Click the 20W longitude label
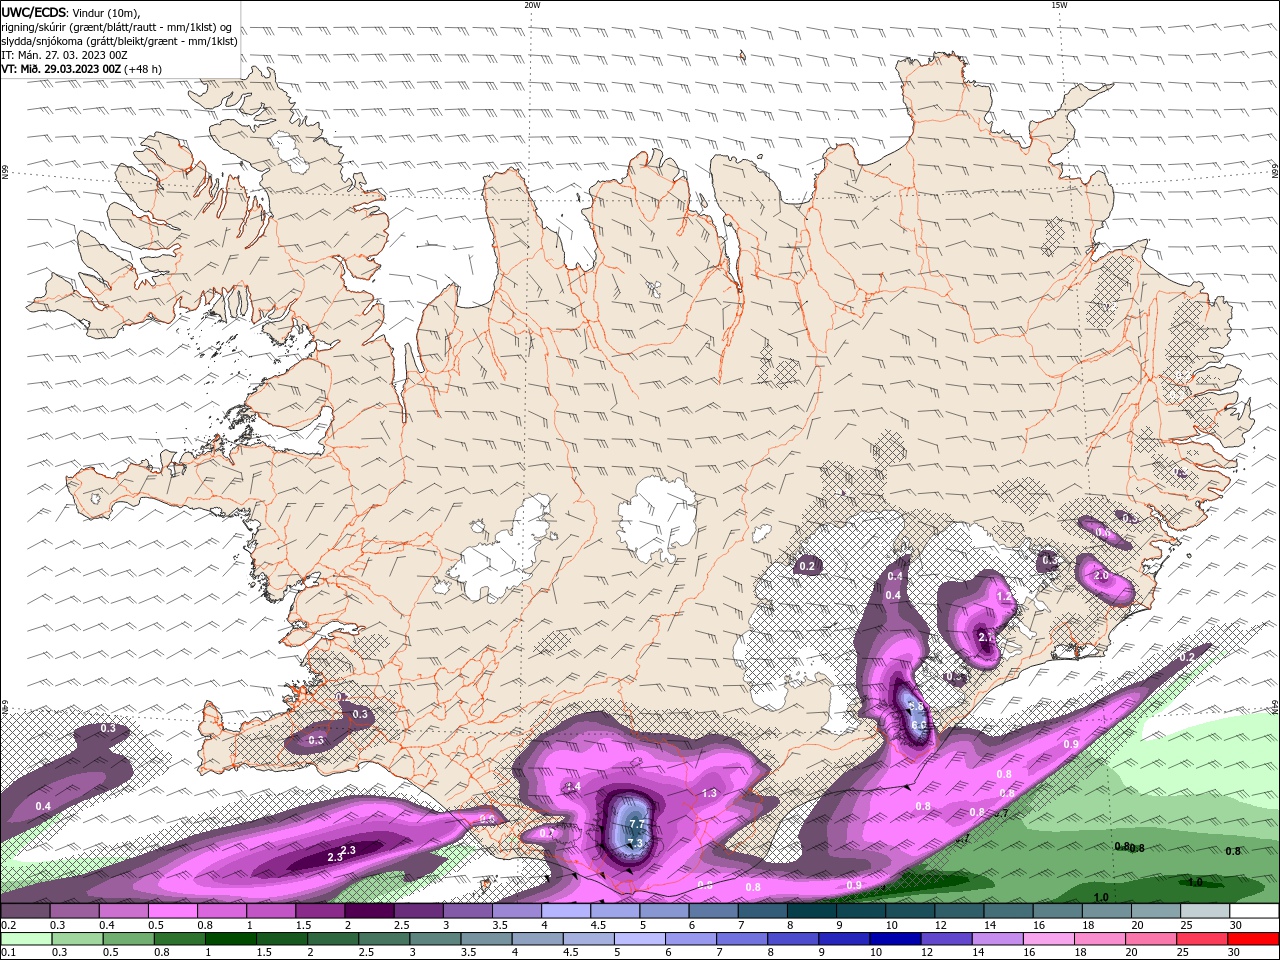The width and height of the screenshot is (1280, 960). click(532, 5)
